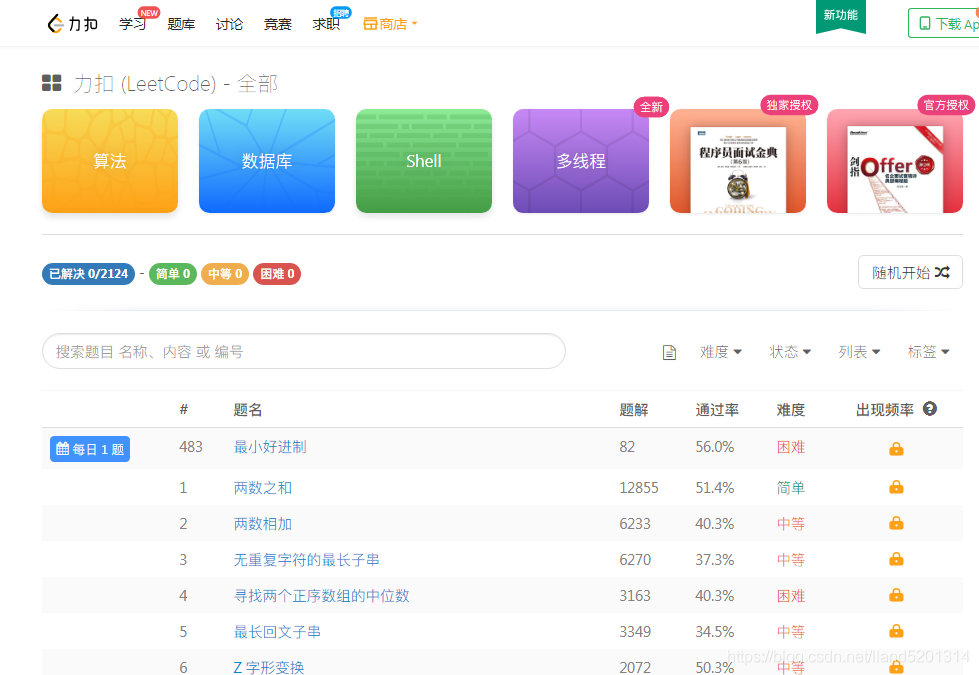Click the shop icon next to 商店
The height and width of the screenshot is (675, 979).
coord(370,24)
